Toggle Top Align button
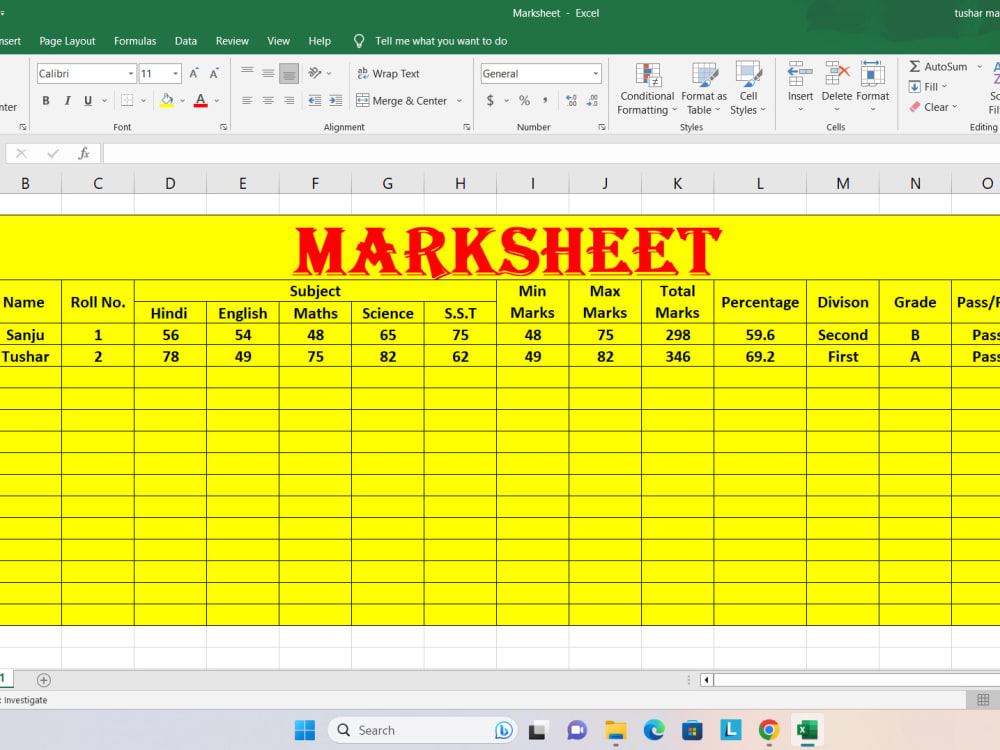1000x750 pixels. [247, 73]
